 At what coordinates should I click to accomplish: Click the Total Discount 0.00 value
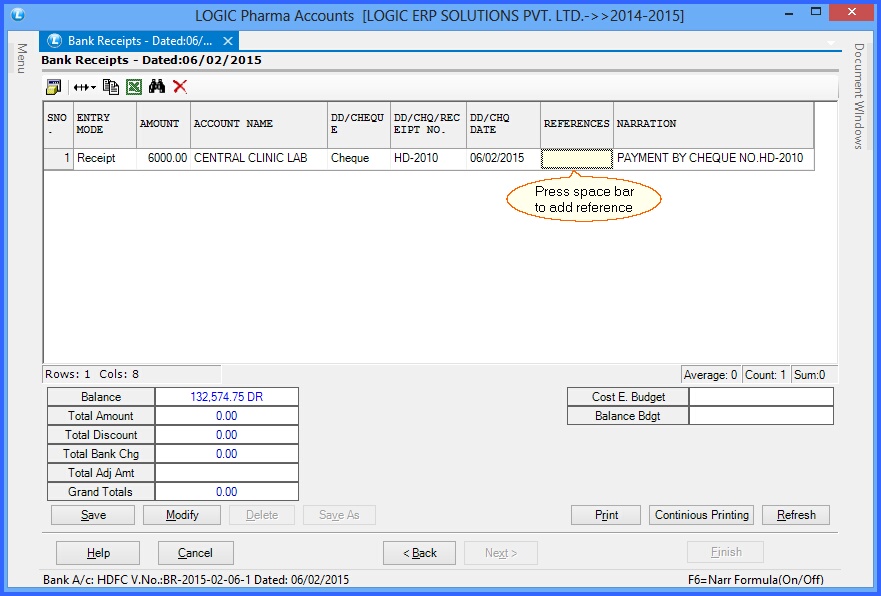click(x=226, y=435)
